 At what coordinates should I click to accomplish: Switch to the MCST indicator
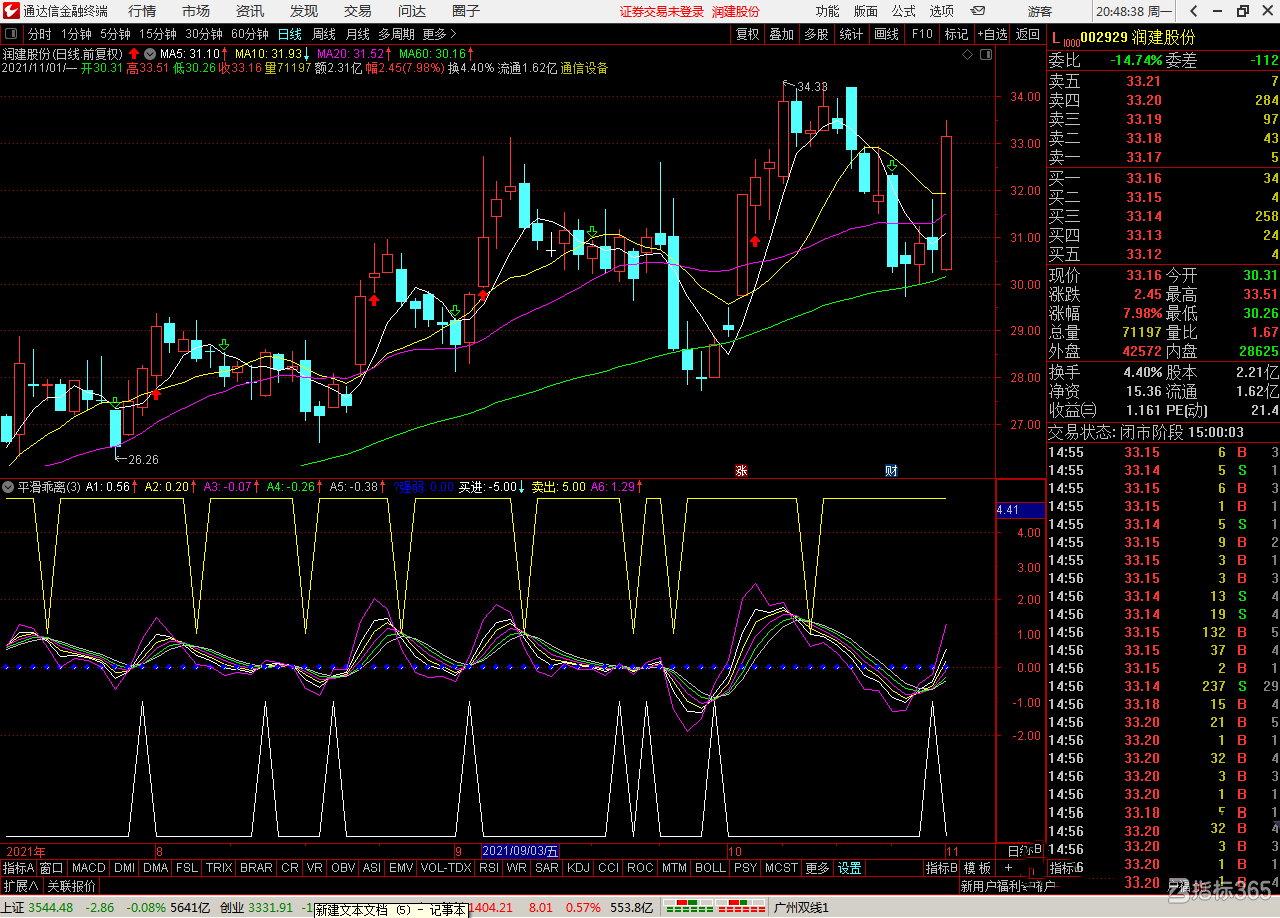[x=782, y=868]
